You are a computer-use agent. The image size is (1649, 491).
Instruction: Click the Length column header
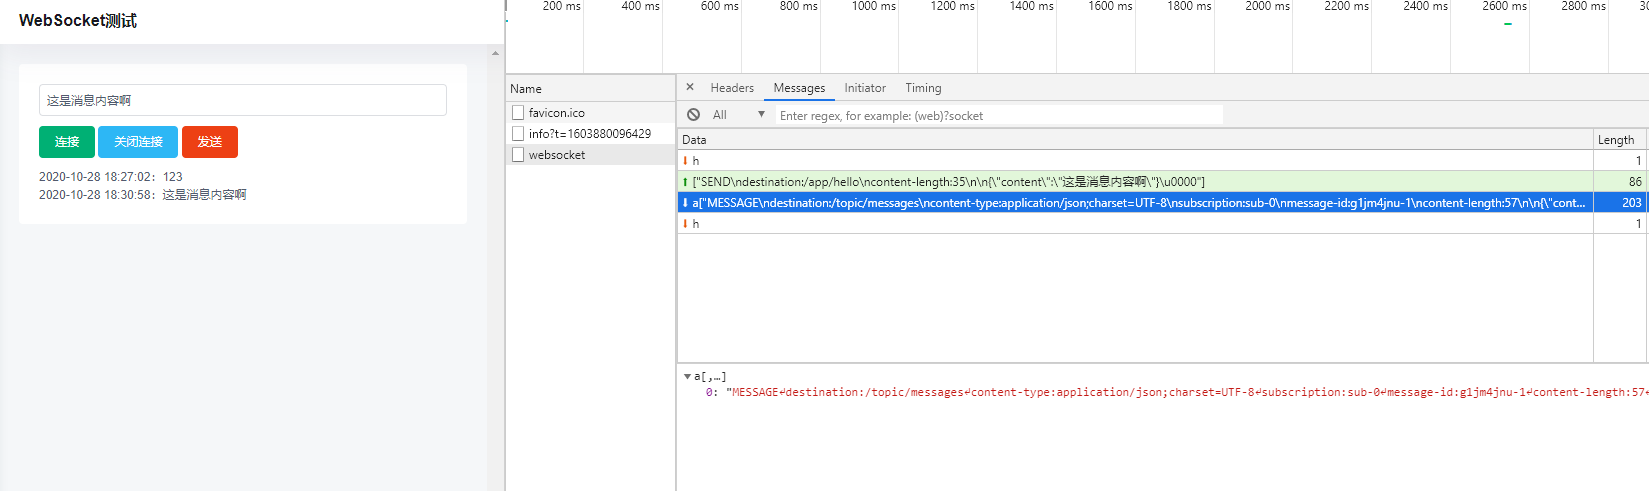[1616, 140]
